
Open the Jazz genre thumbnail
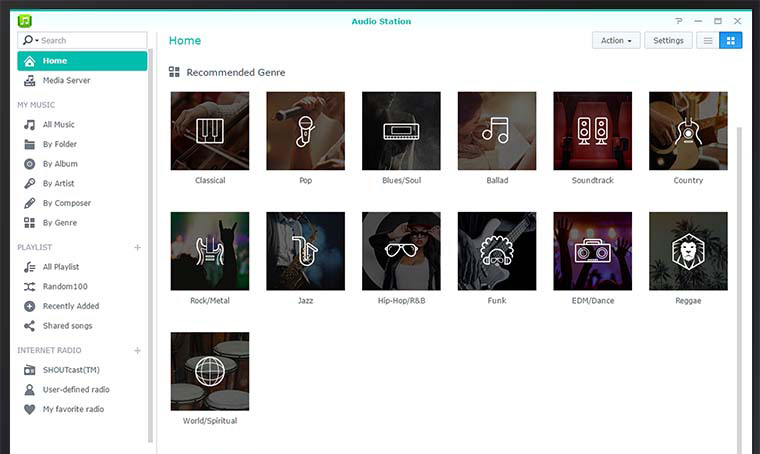[305, 251]
